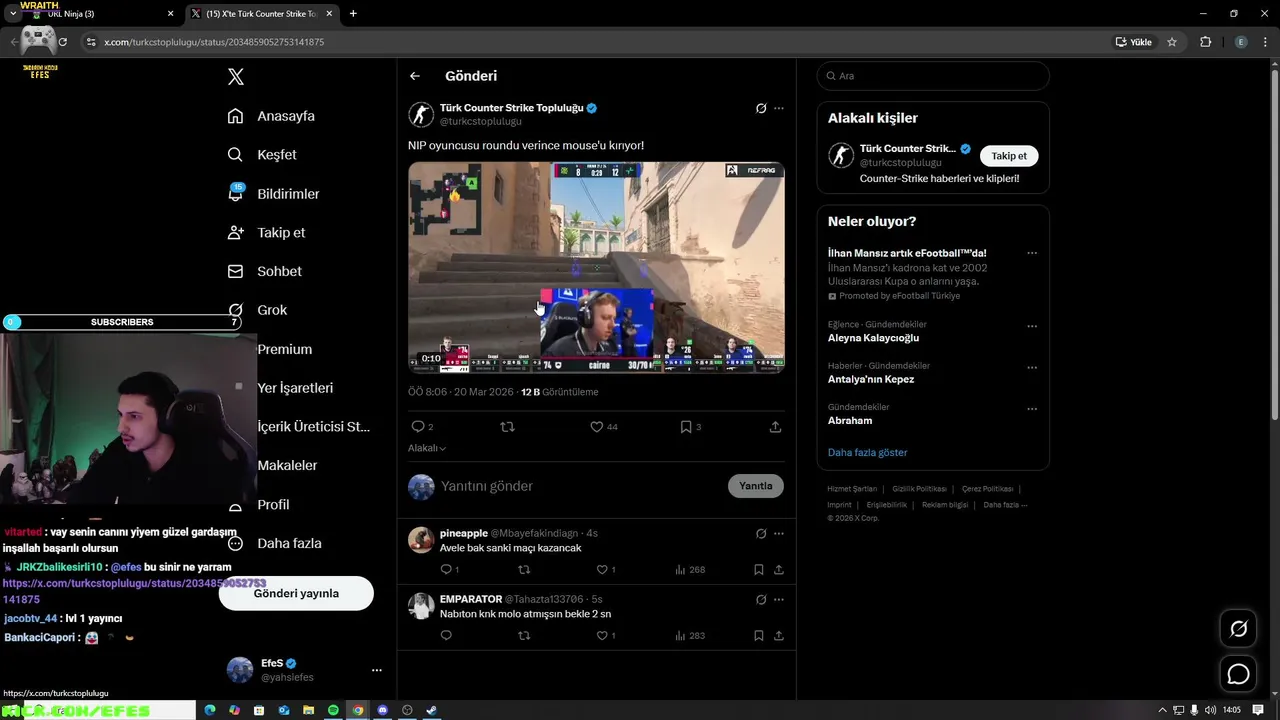The height and width of the screenshot is (720, 1280).
Task: Open options for İlhan Mansız trend
Action: (x=1032, y=254)
